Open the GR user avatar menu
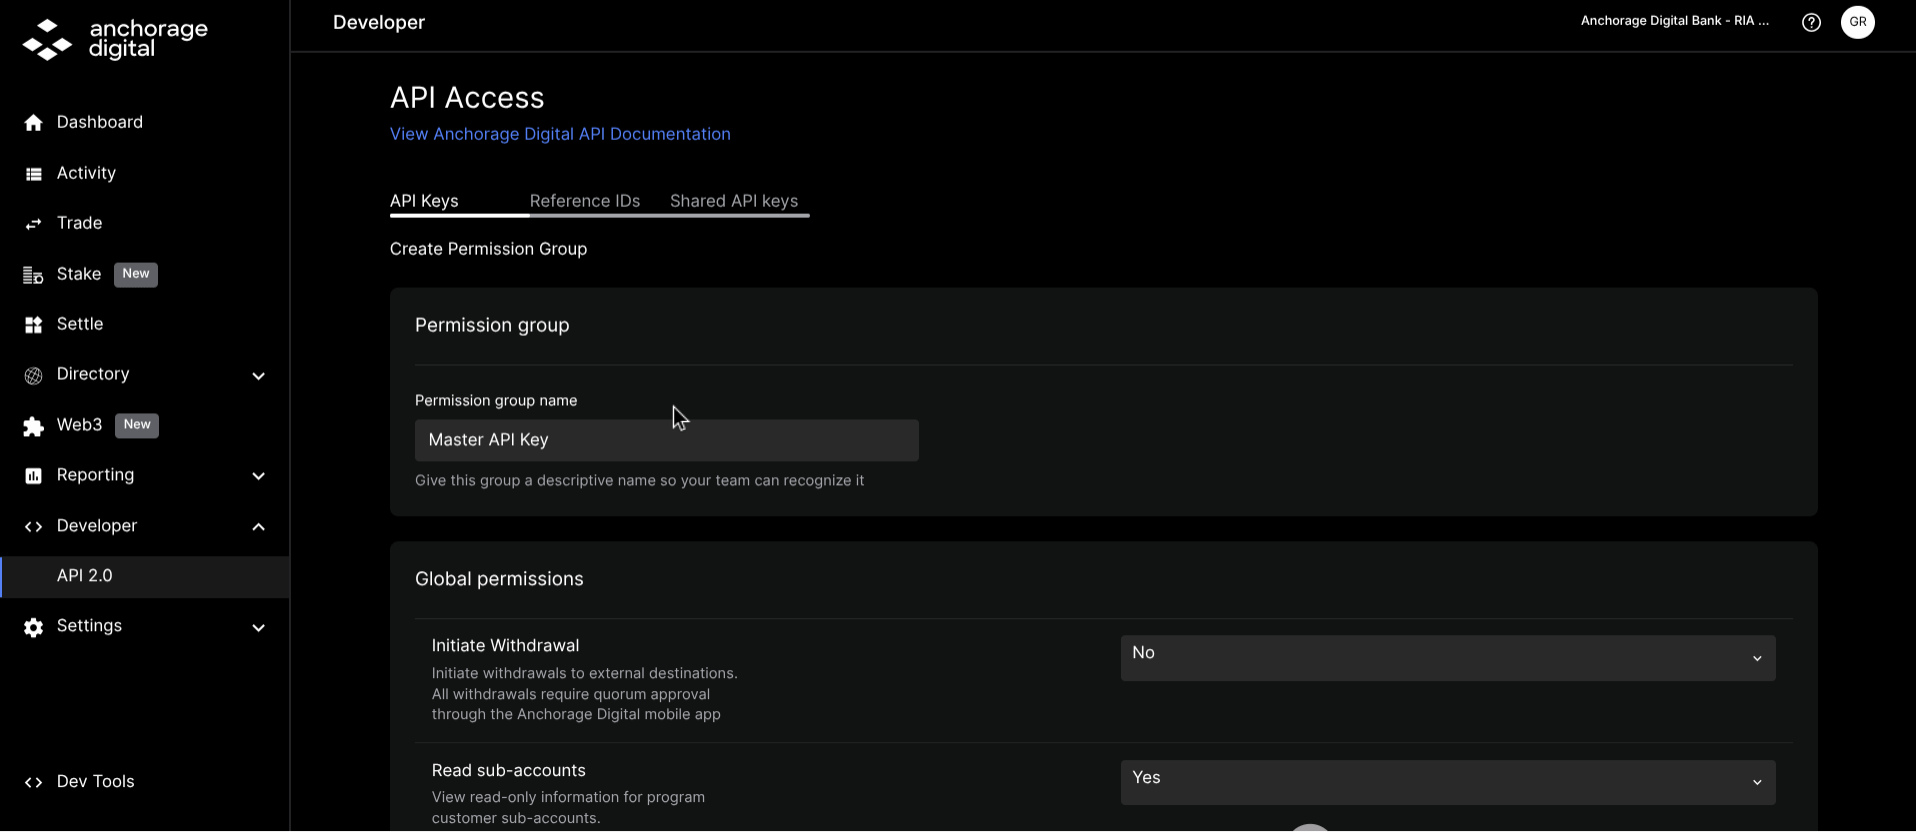This screenshot has width=1916, height=832. [1858, 22]
